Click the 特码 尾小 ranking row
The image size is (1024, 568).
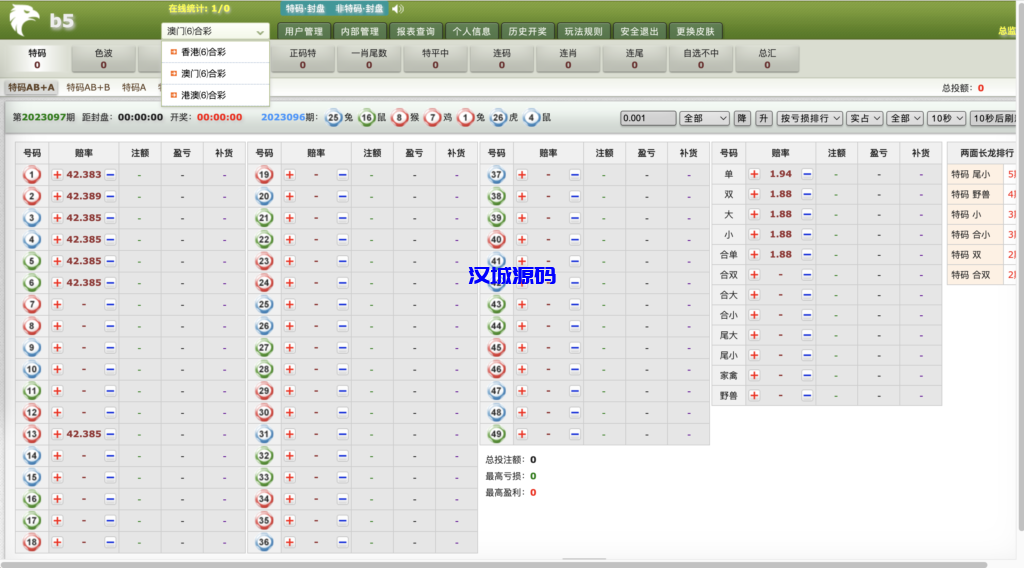pos(982,174)
